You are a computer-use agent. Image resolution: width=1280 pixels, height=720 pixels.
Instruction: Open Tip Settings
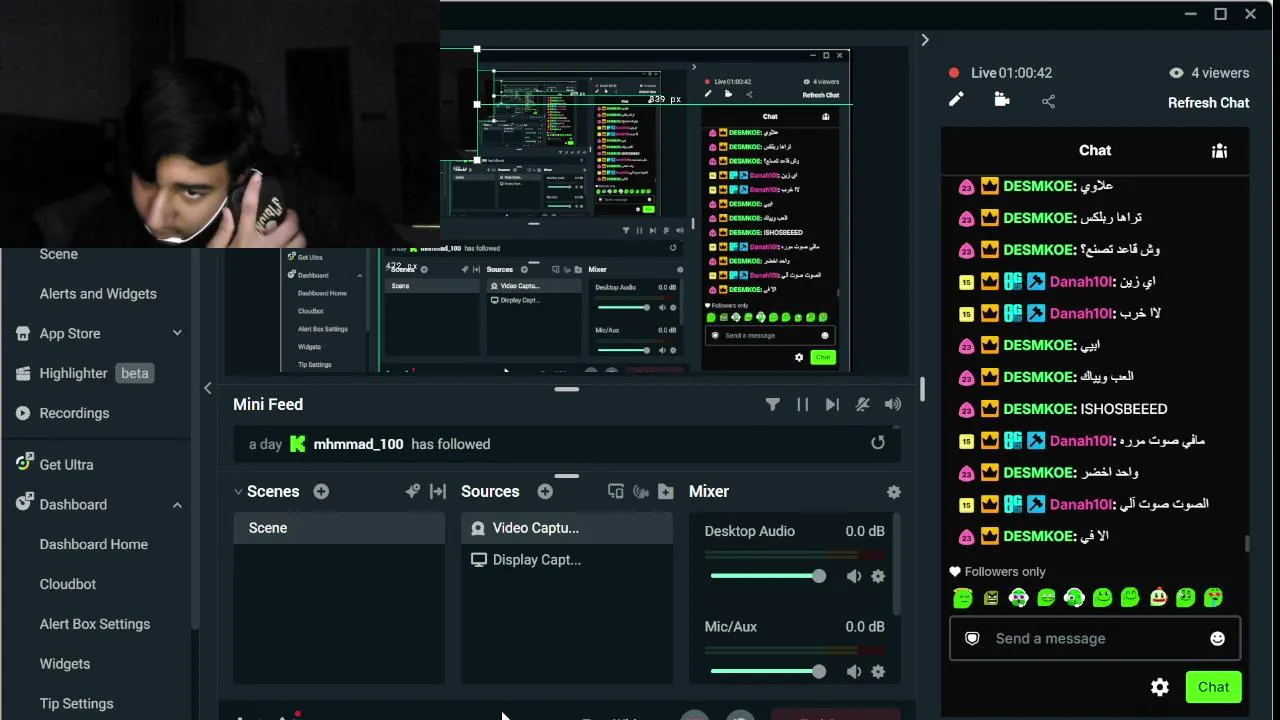(x=77, y=704)
